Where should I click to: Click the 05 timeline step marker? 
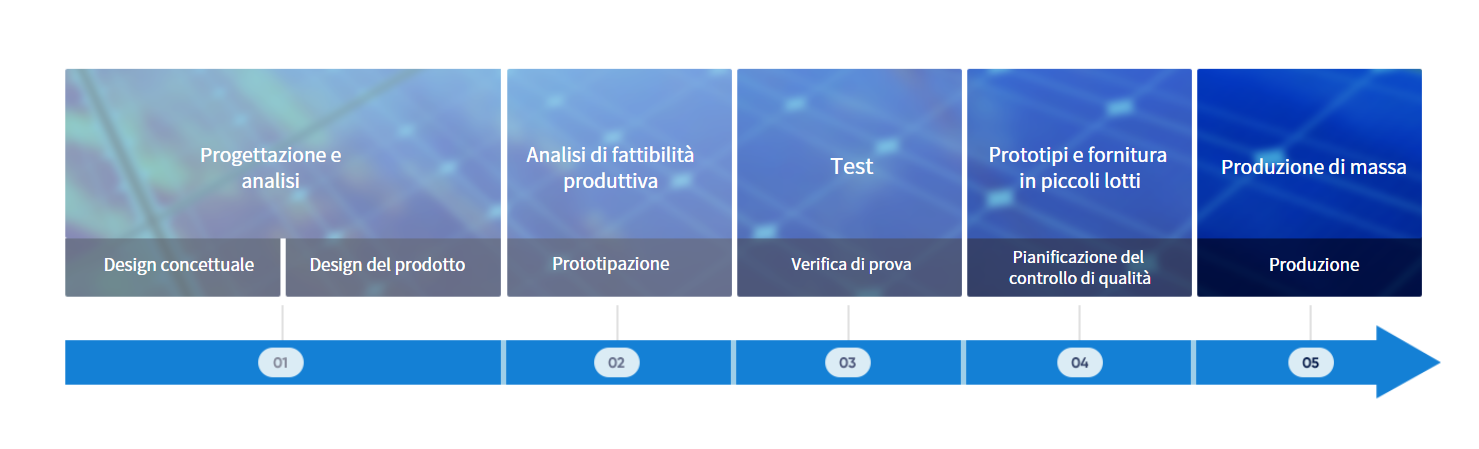coord(1310,363)
